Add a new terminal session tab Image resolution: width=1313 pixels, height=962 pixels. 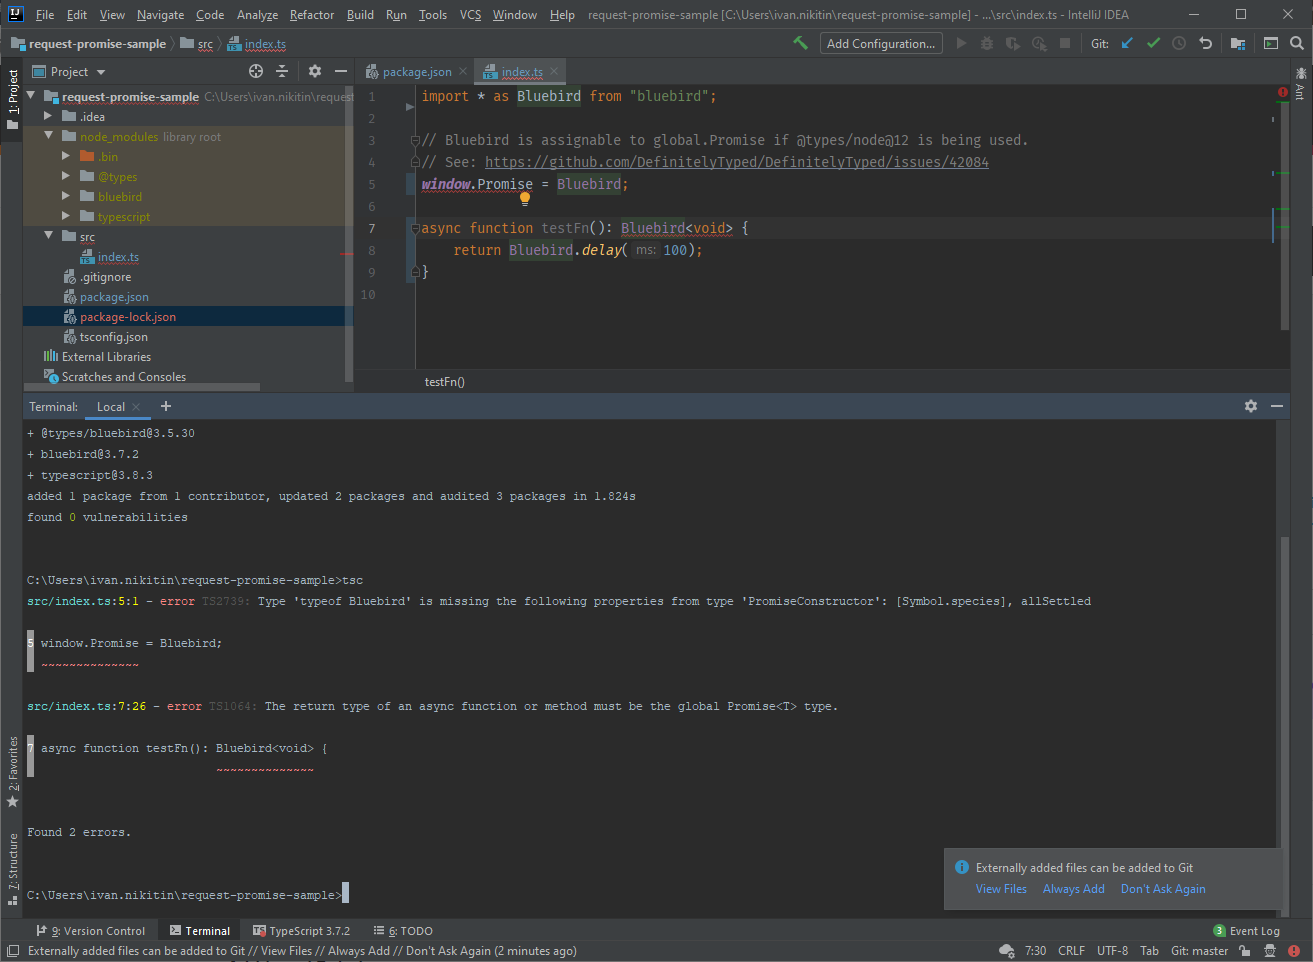(x=166, y=406)
